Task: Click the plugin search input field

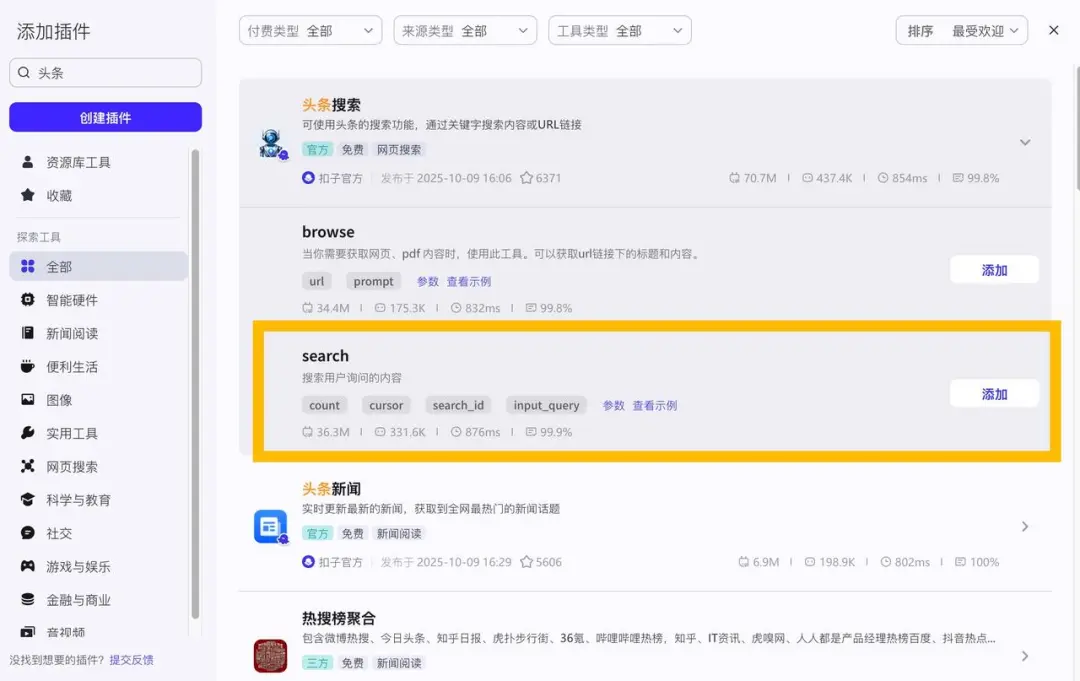Action: coord(105,72)
